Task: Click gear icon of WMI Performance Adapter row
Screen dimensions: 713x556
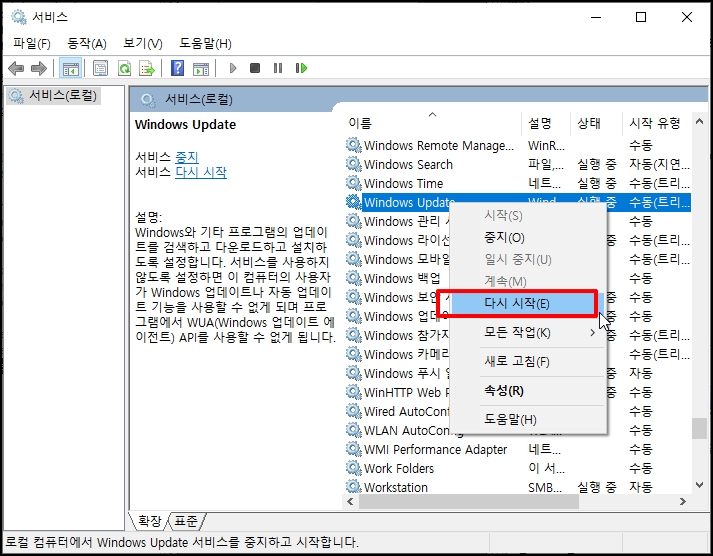Action: click(353, 449)
